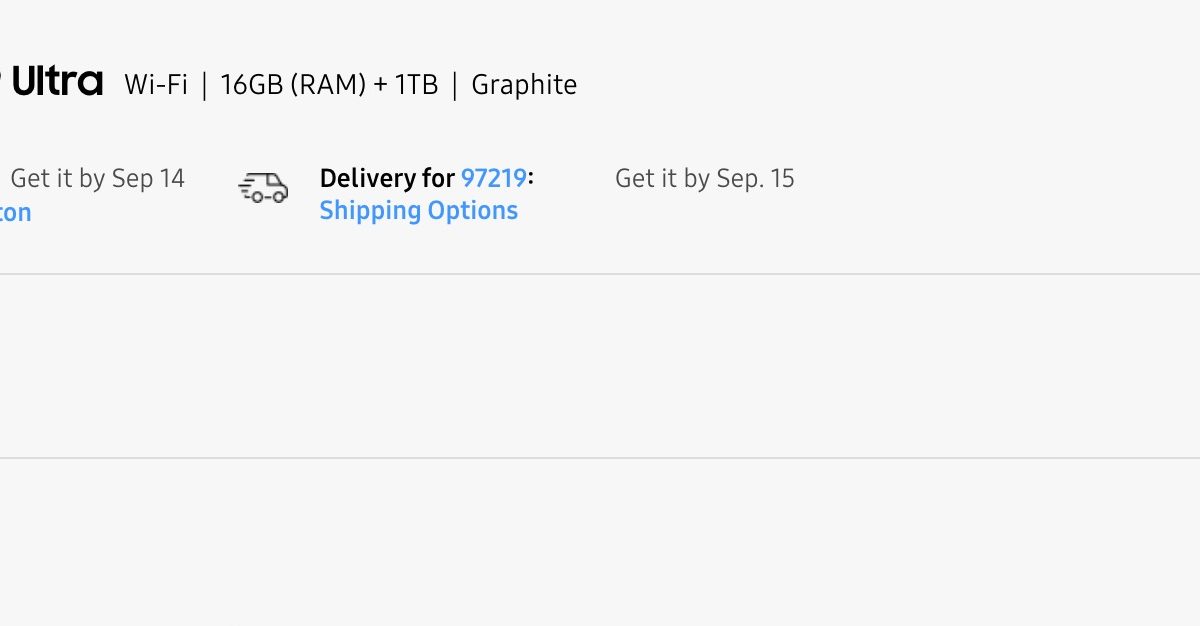Click the separator bar after Wi-Fi
Screen dimensions: 1200x626
click(x=204, y=85)
